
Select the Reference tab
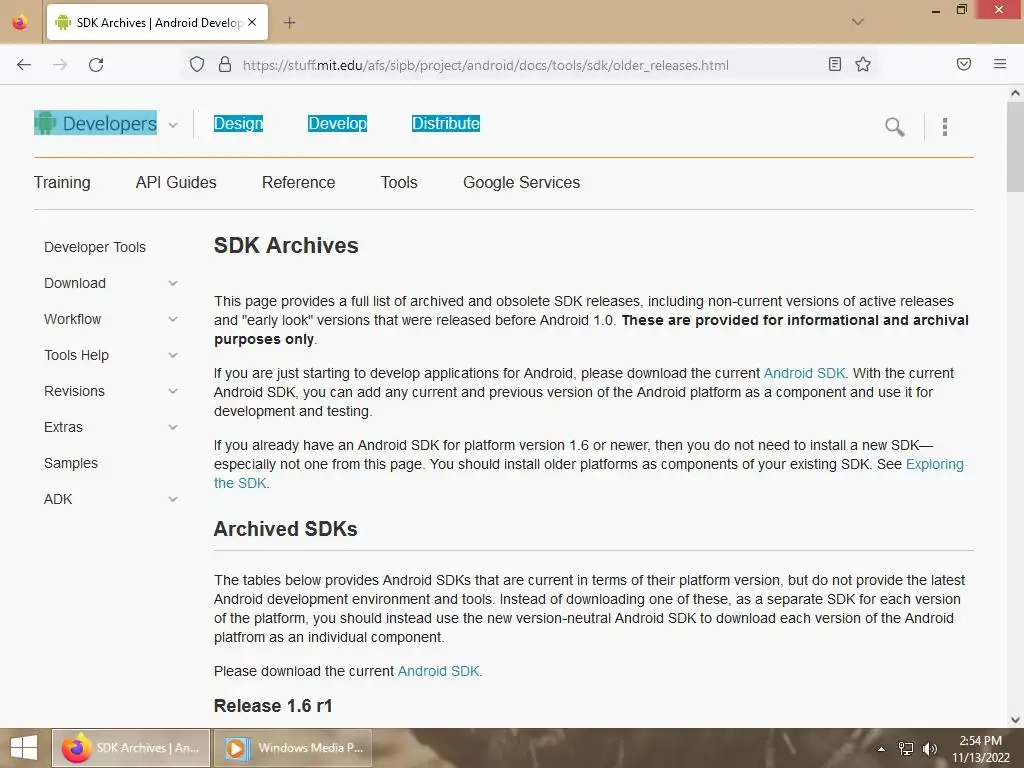[x=298, y=182]
